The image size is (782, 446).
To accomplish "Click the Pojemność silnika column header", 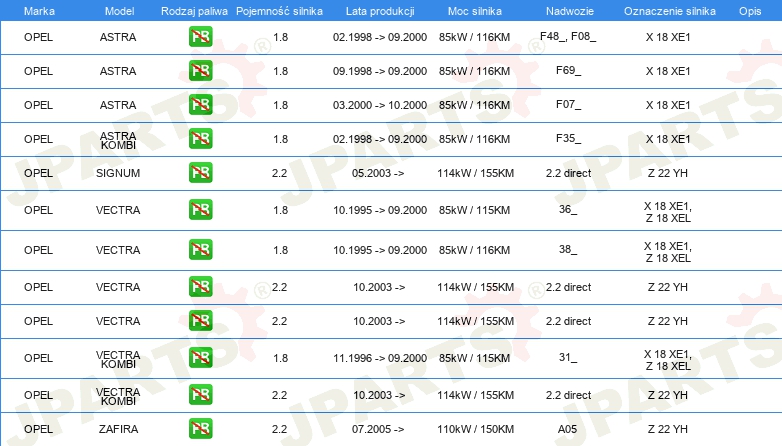I will coord(279,11).
